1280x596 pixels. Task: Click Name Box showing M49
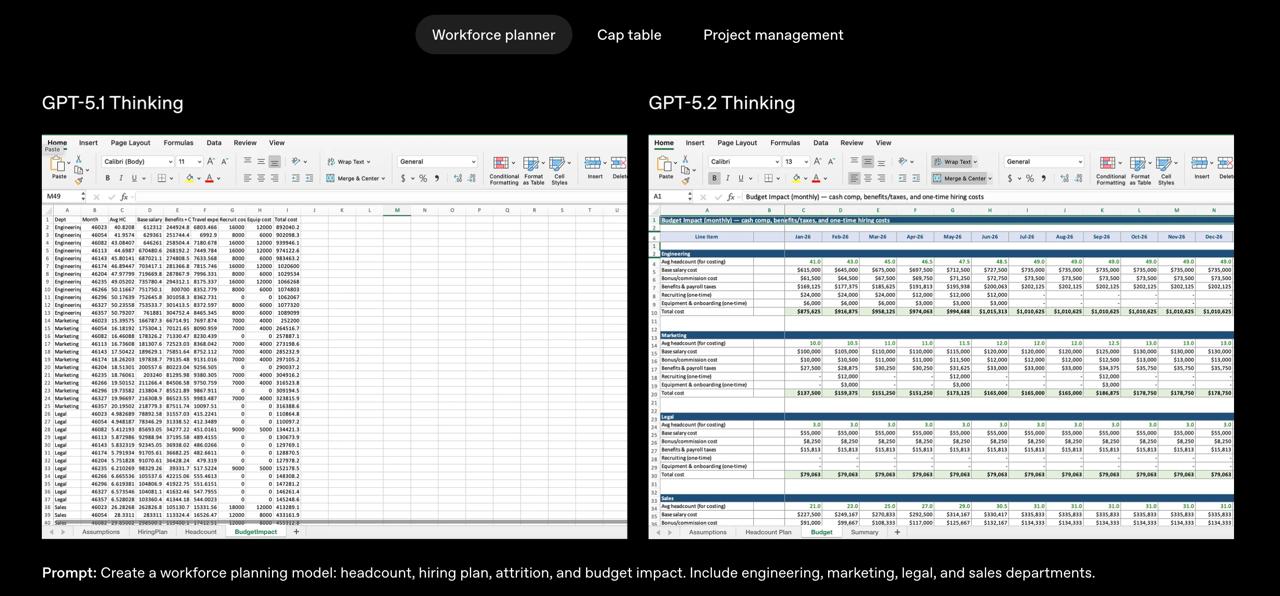64,197
